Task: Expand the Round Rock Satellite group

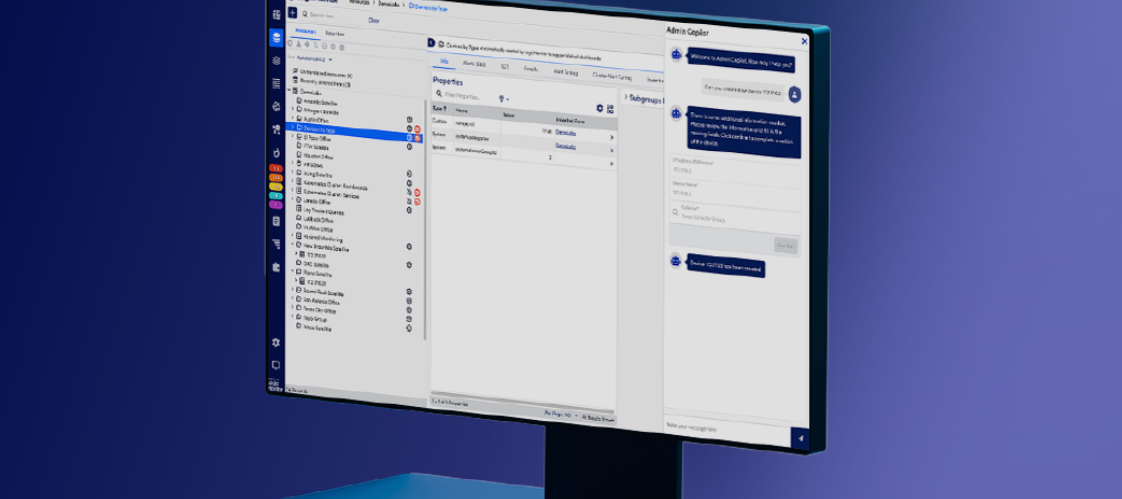Action: [x=292, y=290]
